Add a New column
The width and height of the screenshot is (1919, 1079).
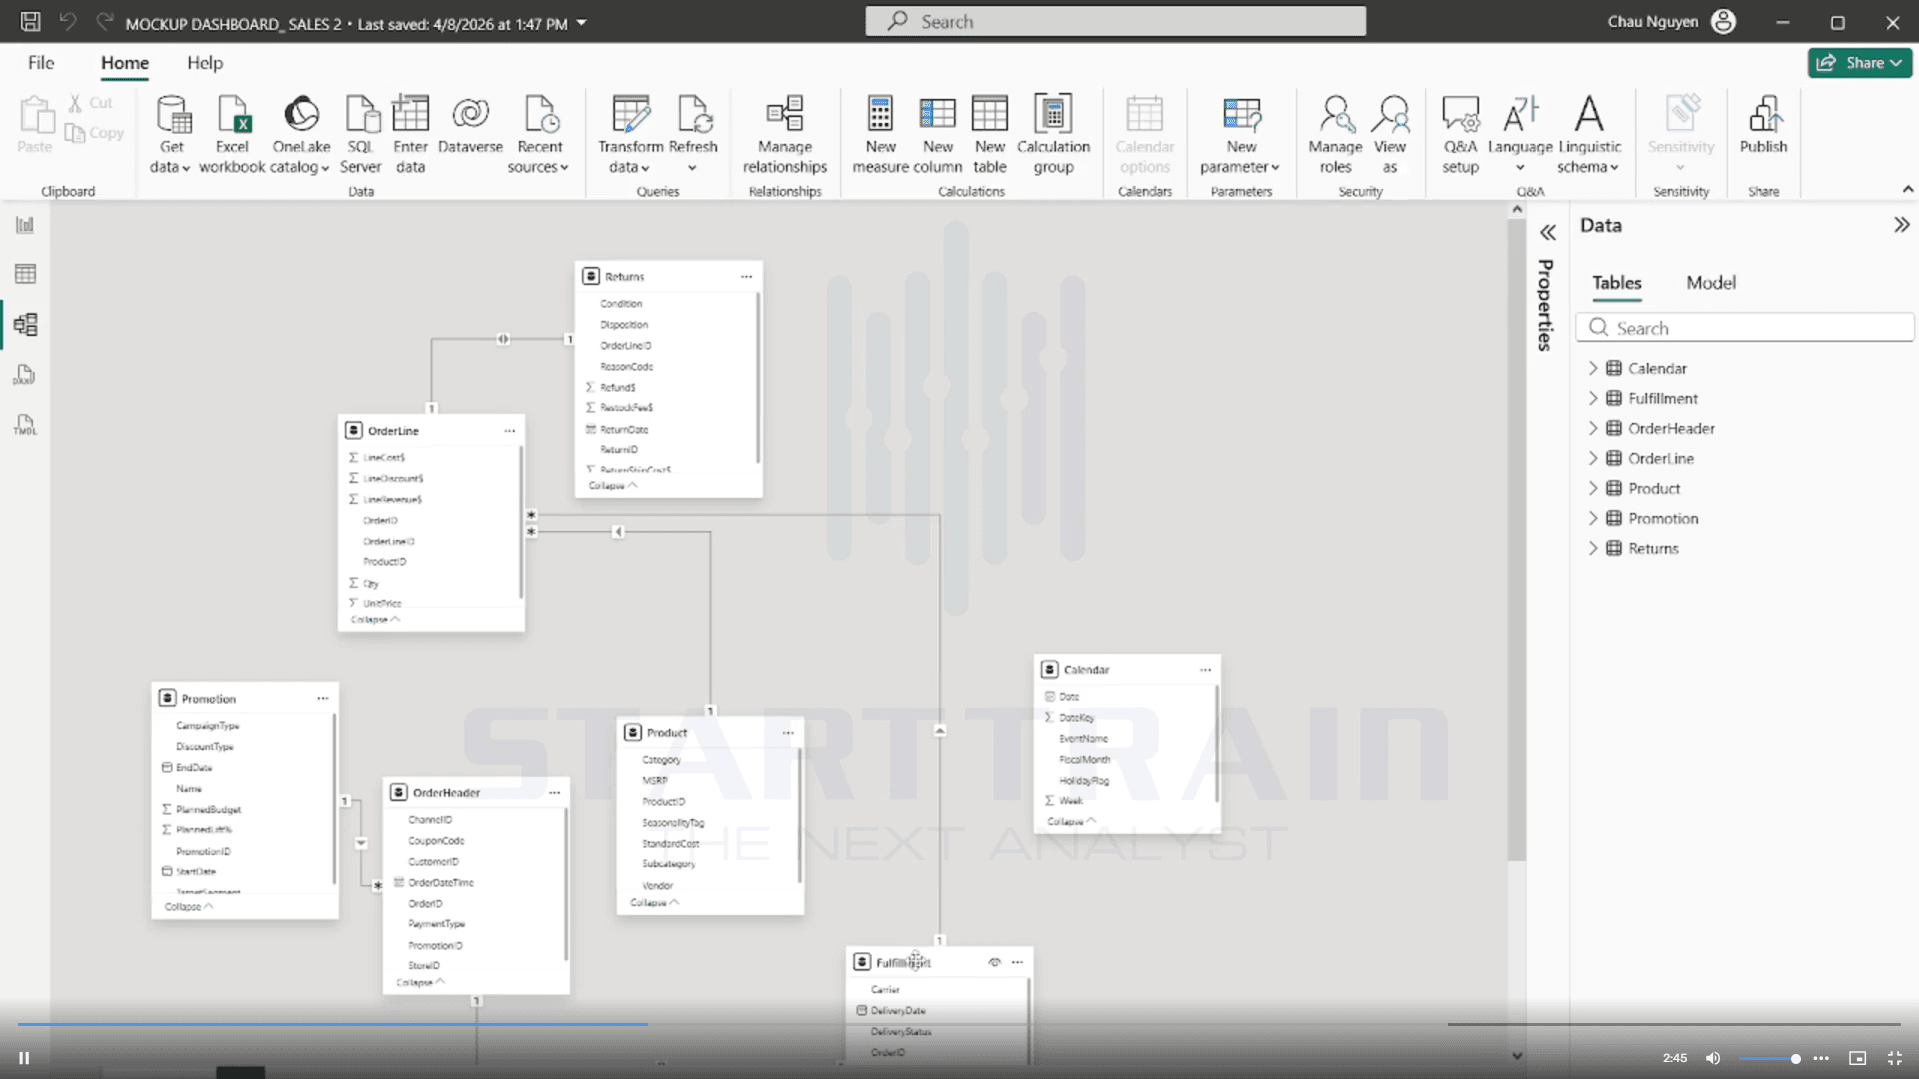pos(937,135)
